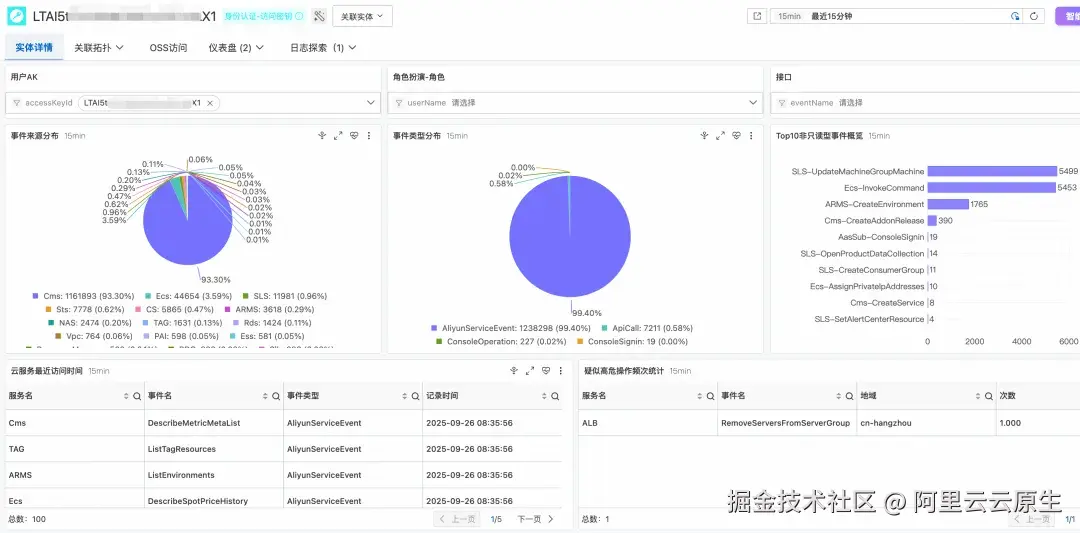Open the userName filter dropdown arrow
This screenshot has width=1080, height=533.
click(753, 103)
